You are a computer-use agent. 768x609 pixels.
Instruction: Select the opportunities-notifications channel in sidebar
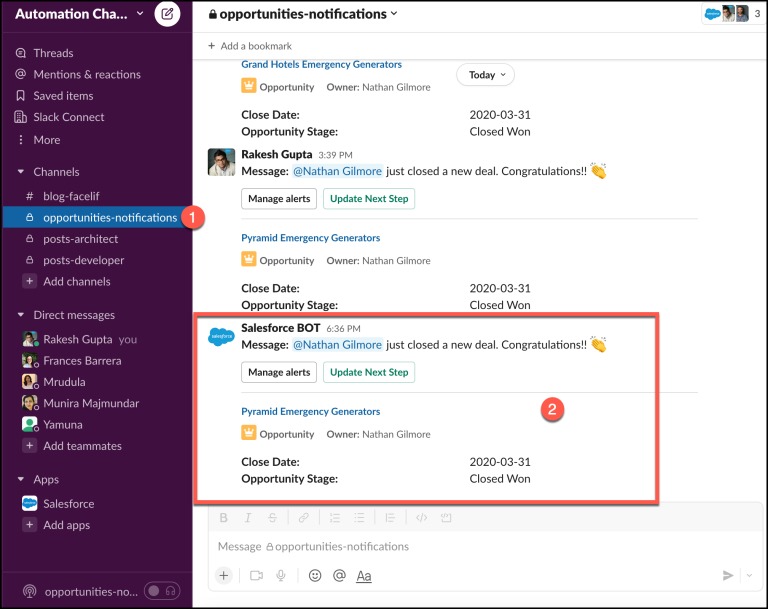pos(97,218)
